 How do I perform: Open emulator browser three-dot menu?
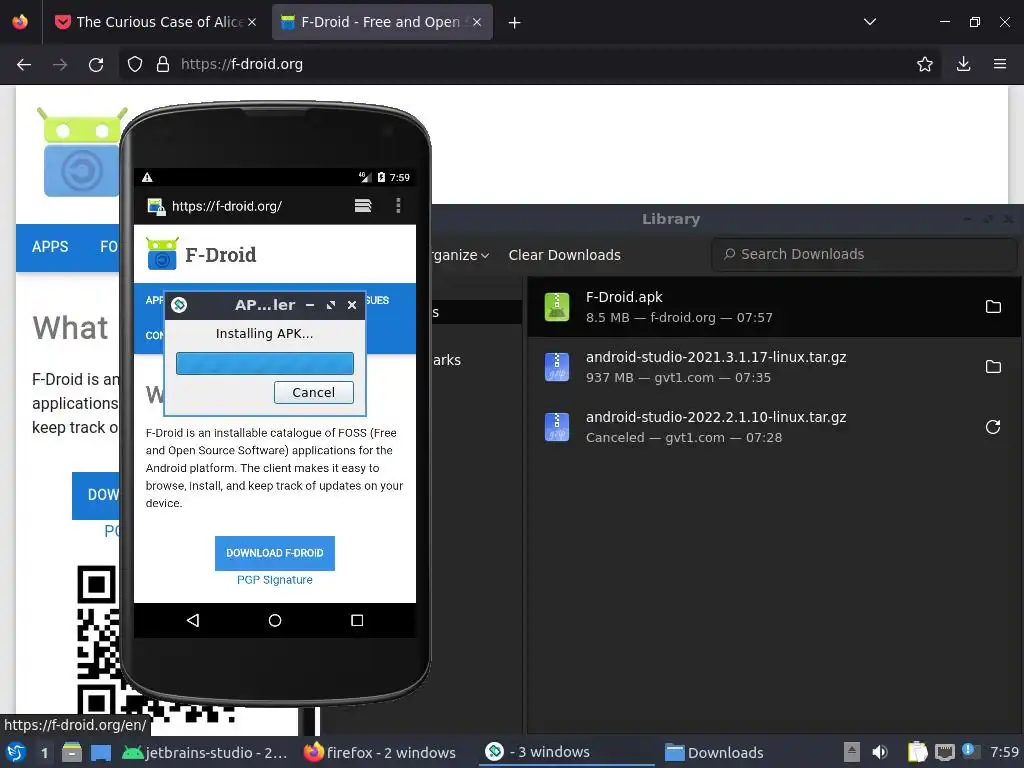pos(398,206)
